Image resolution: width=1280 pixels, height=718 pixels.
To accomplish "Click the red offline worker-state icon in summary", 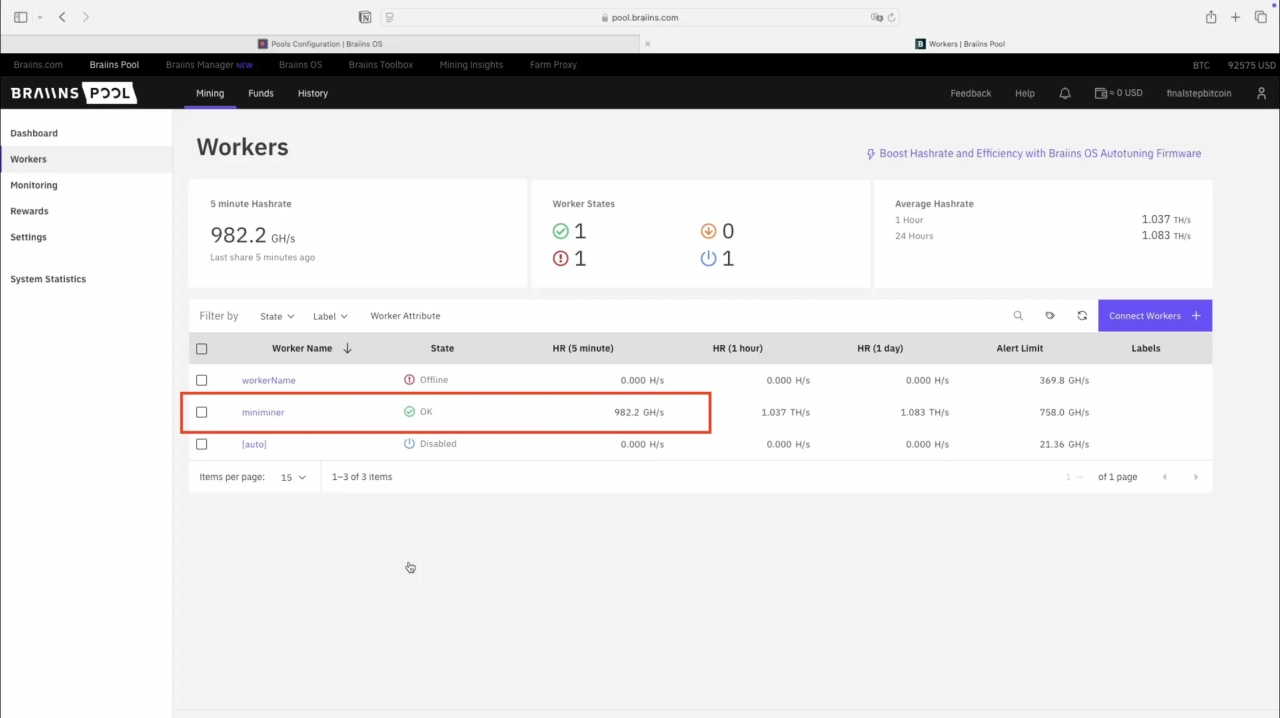I will (x=560, y=258).
